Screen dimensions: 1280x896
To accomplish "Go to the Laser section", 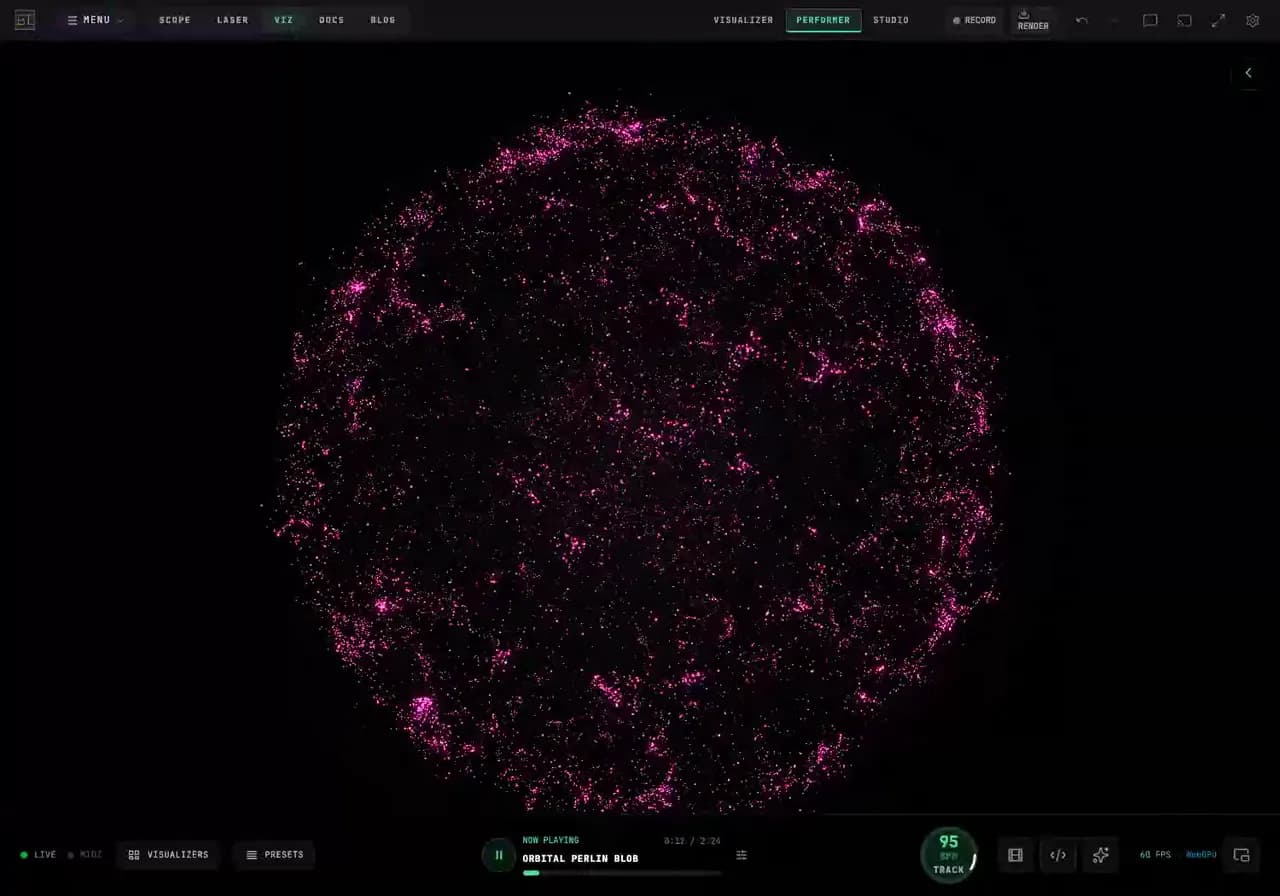I will point(233,20).
